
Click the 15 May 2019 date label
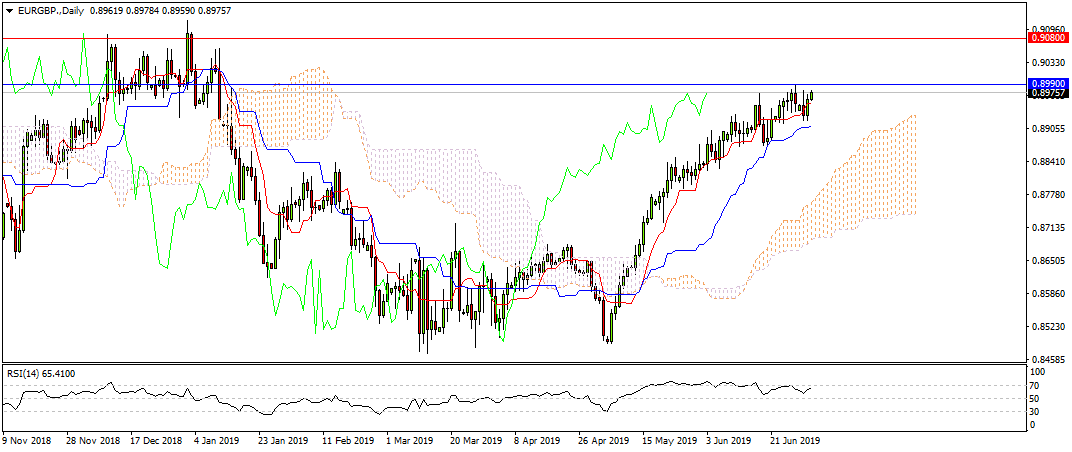point(667,439)
